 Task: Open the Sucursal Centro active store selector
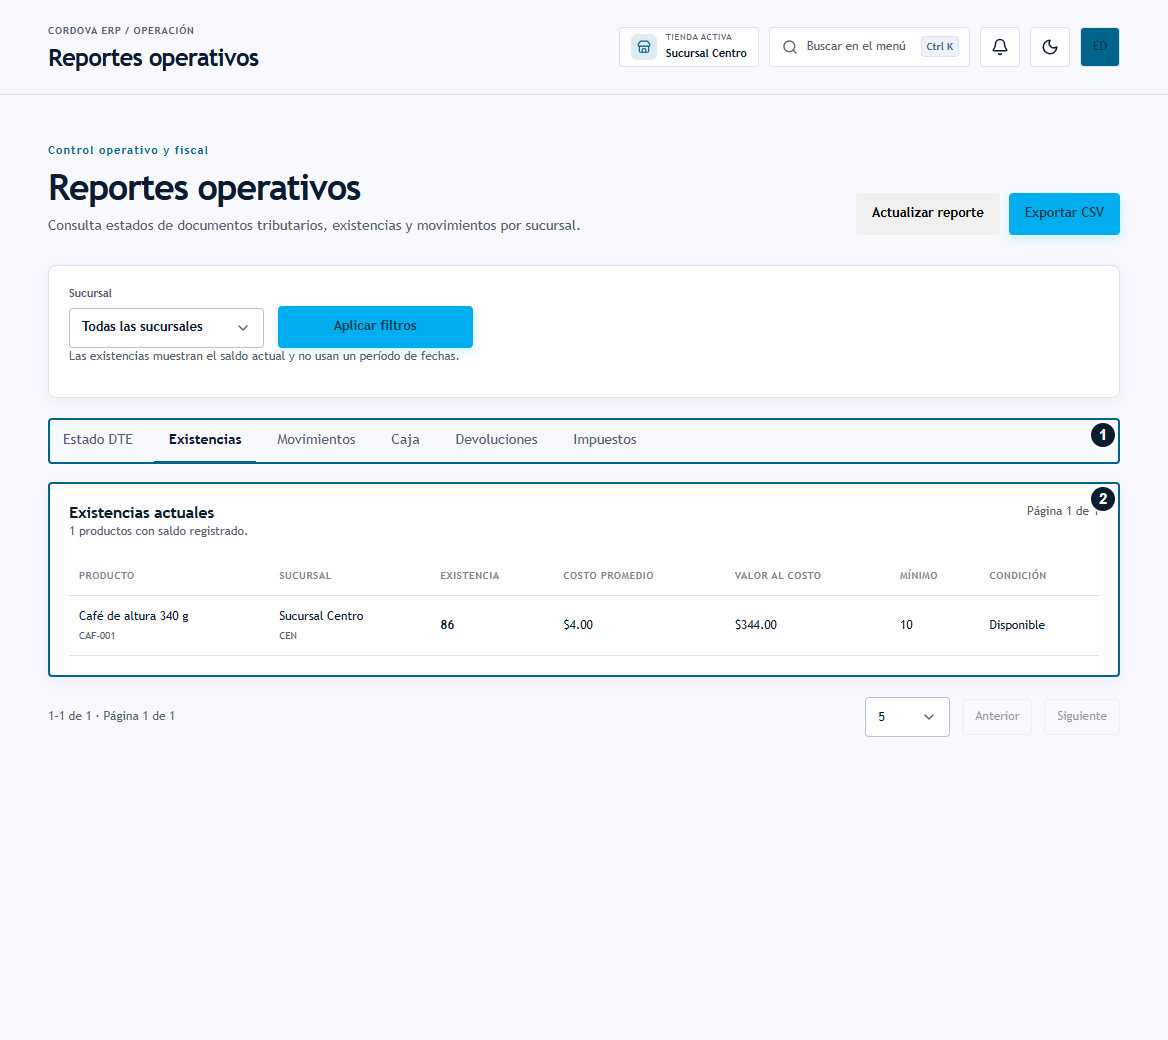[x=688, y=47]
